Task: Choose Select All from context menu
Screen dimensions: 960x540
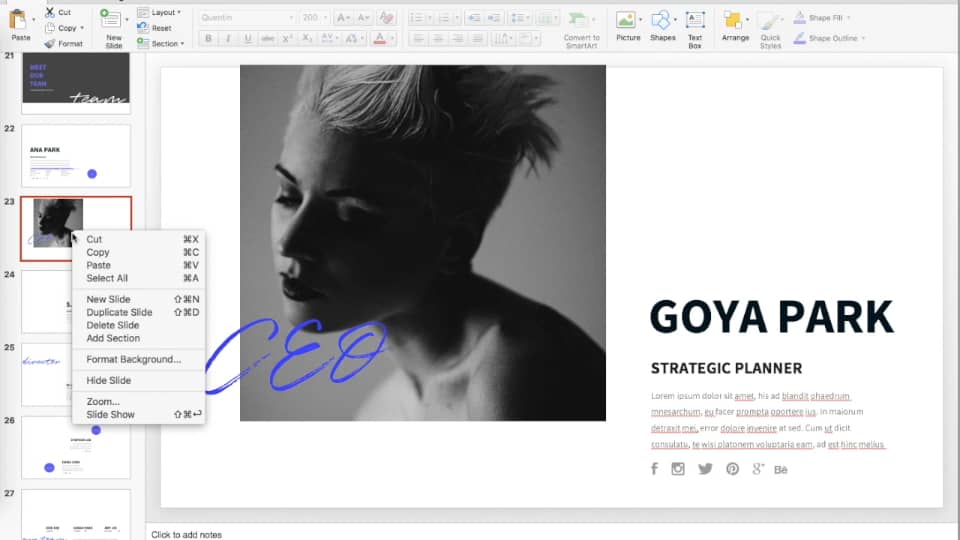Action: pyautogui.click(x=138, y=278)
